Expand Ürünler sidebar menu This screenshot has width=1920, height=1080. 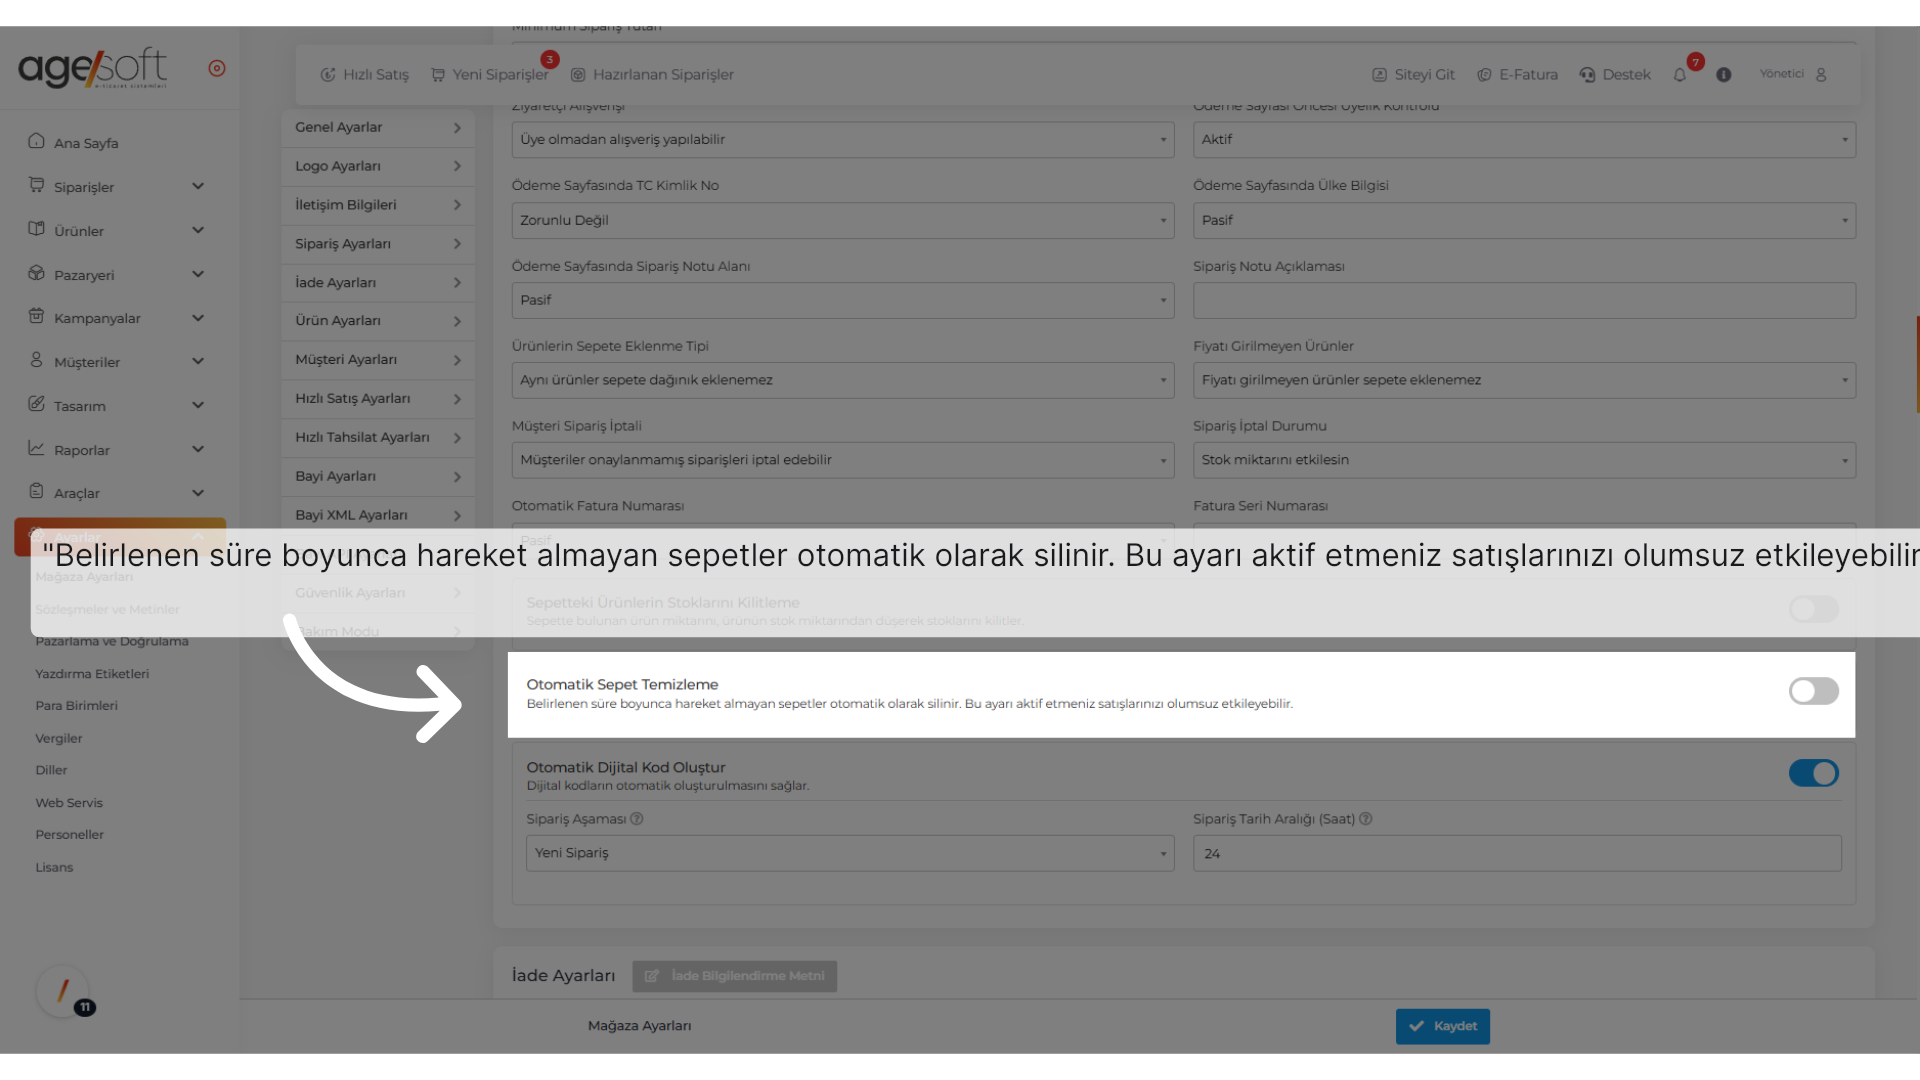116,230
